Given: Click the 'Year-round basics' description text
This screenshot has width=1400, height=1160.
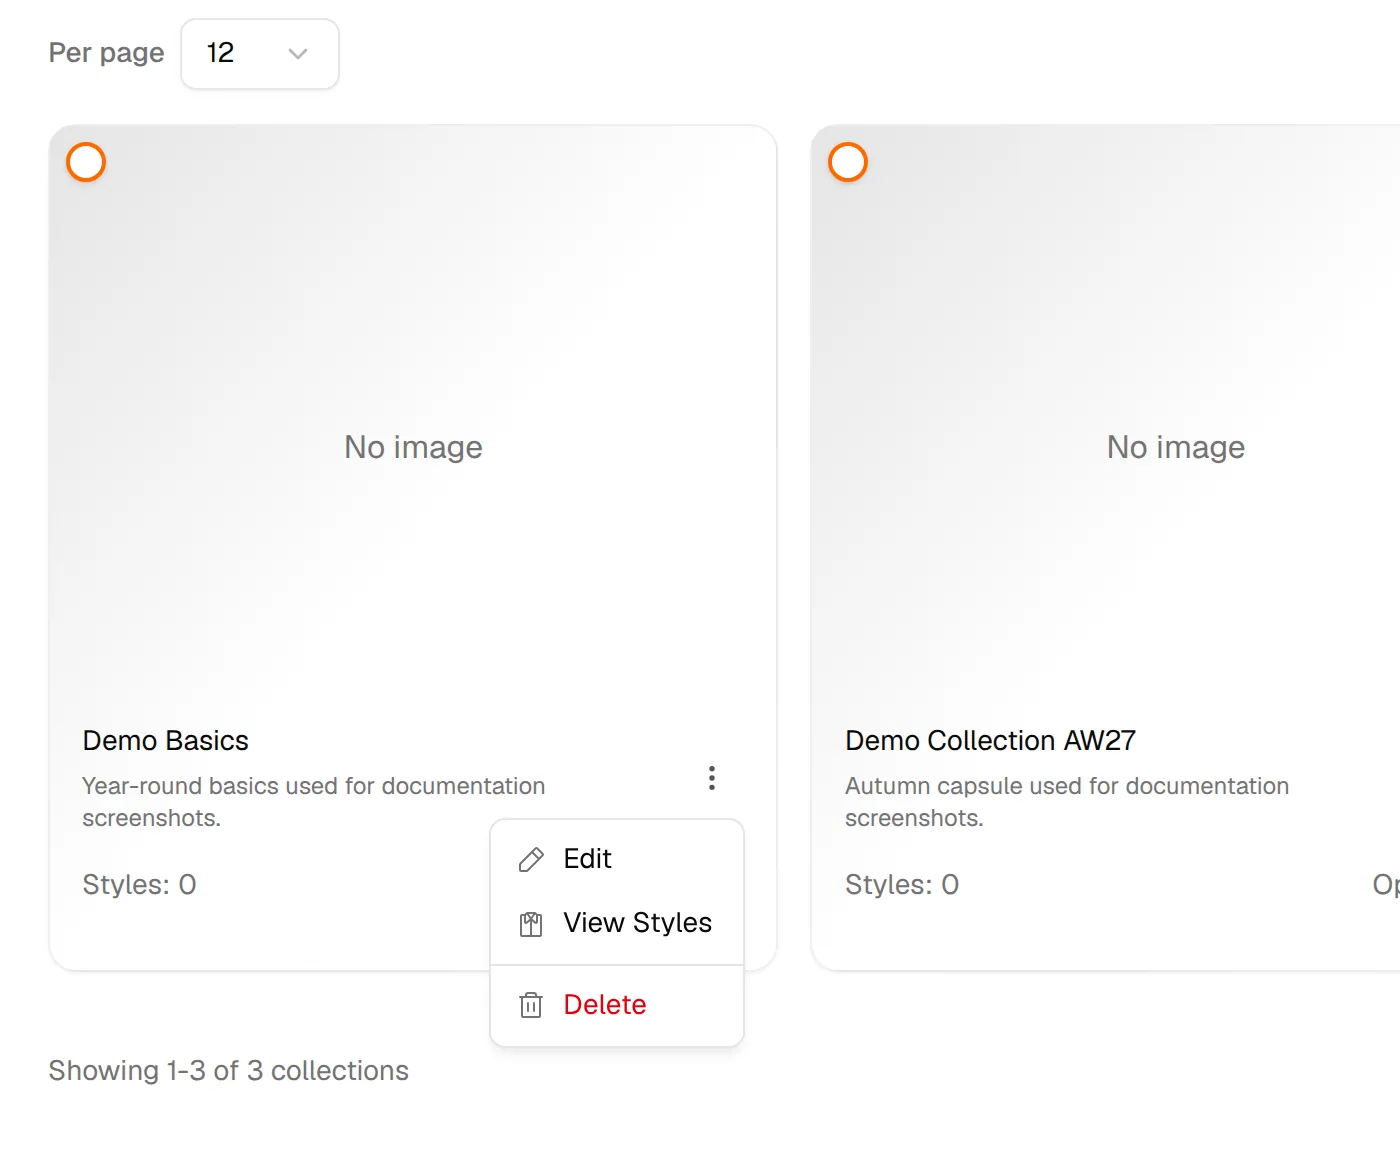Looking at the screenshot, I should pos(314,802).
